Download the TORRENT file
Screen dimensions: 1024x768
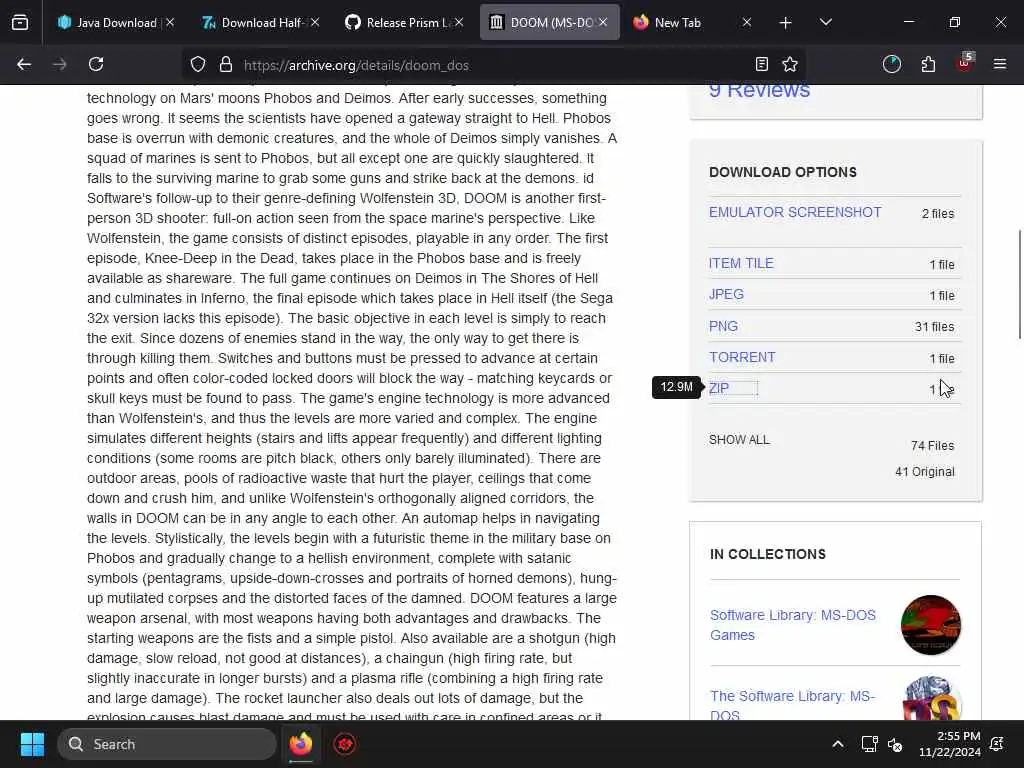coord(742,357)
